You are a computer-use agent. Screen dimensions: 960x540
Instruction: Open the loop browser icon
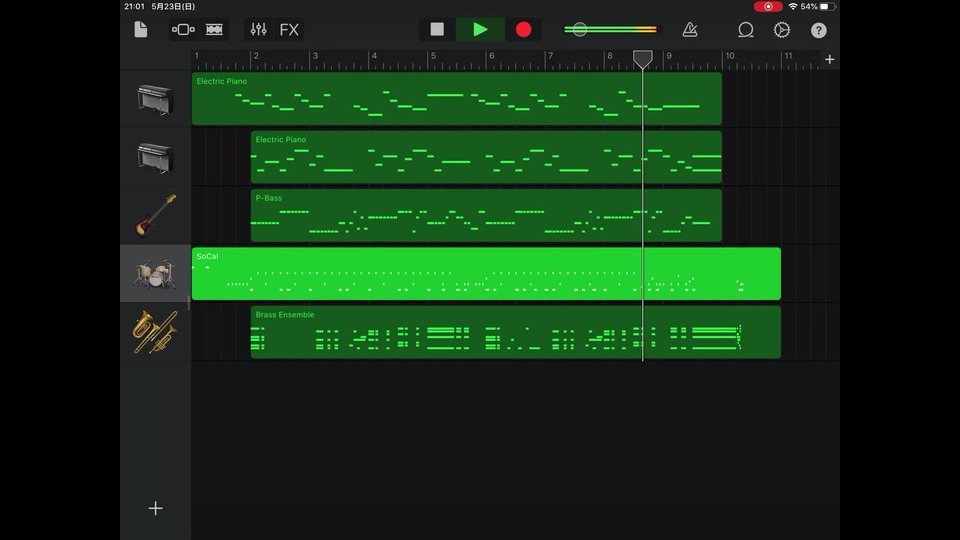click(x=745, y=29)
